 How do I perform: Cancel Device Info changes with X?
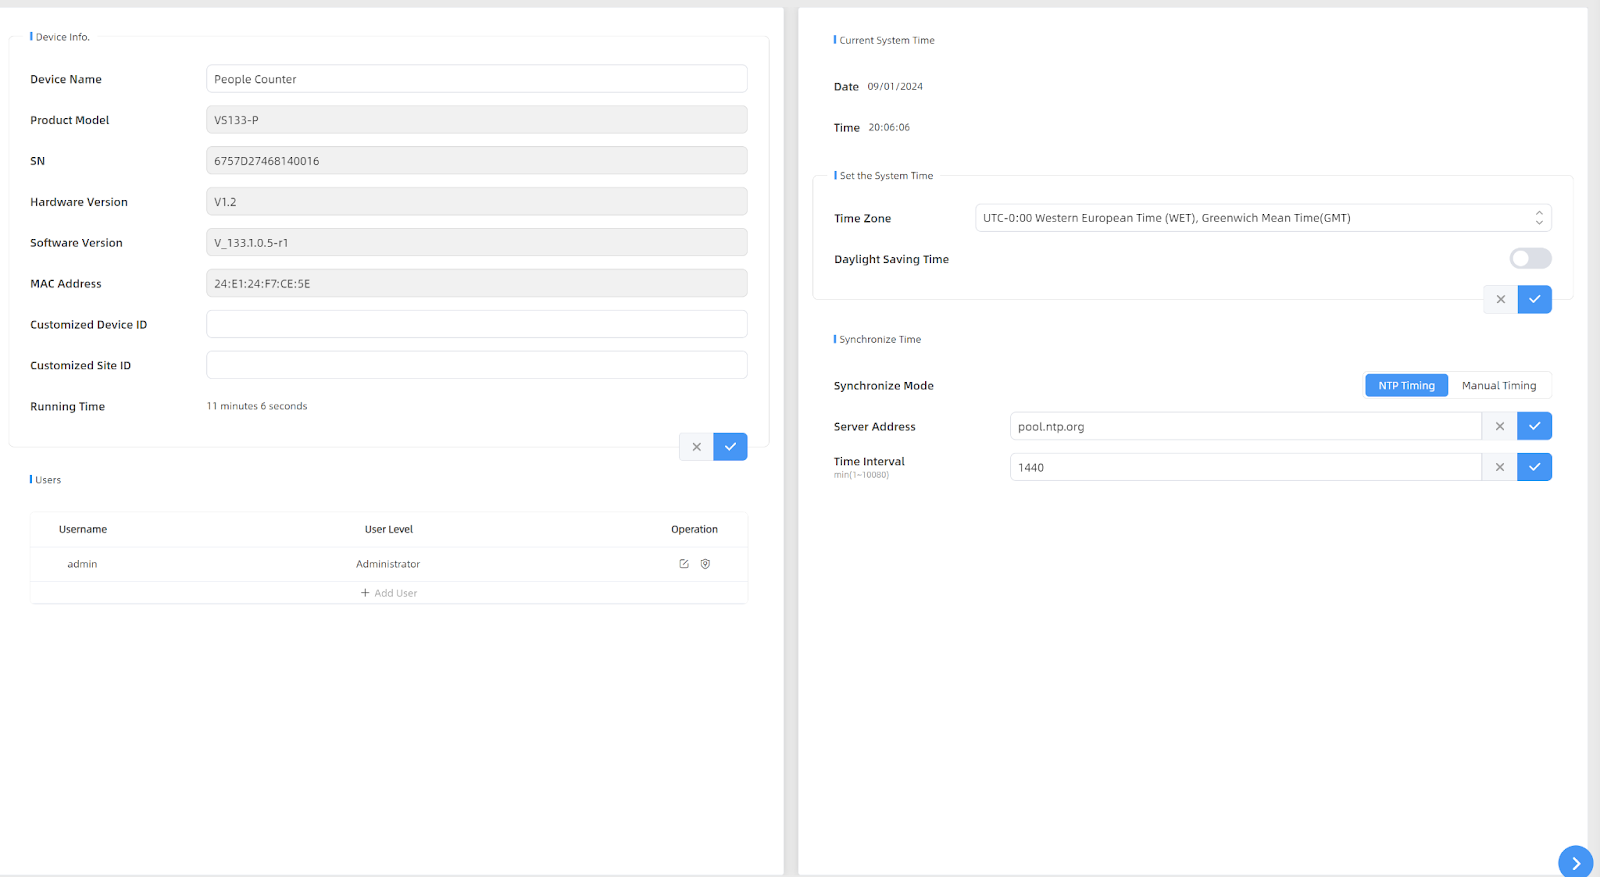click(x=696, y=447)
